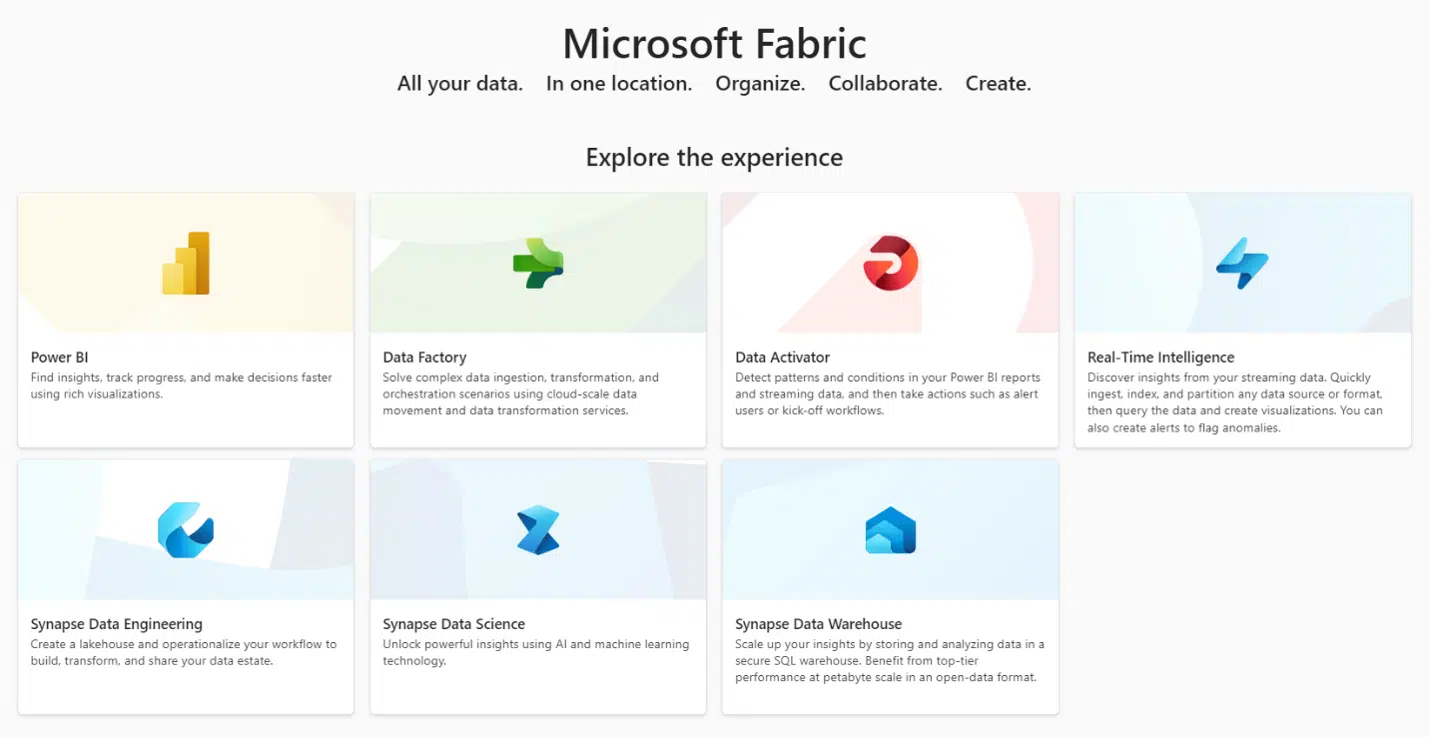This screenshot has width=1430, height=739.
Task: Click the yellow Power BI bar chart icon
Action: tap(186, 263)
